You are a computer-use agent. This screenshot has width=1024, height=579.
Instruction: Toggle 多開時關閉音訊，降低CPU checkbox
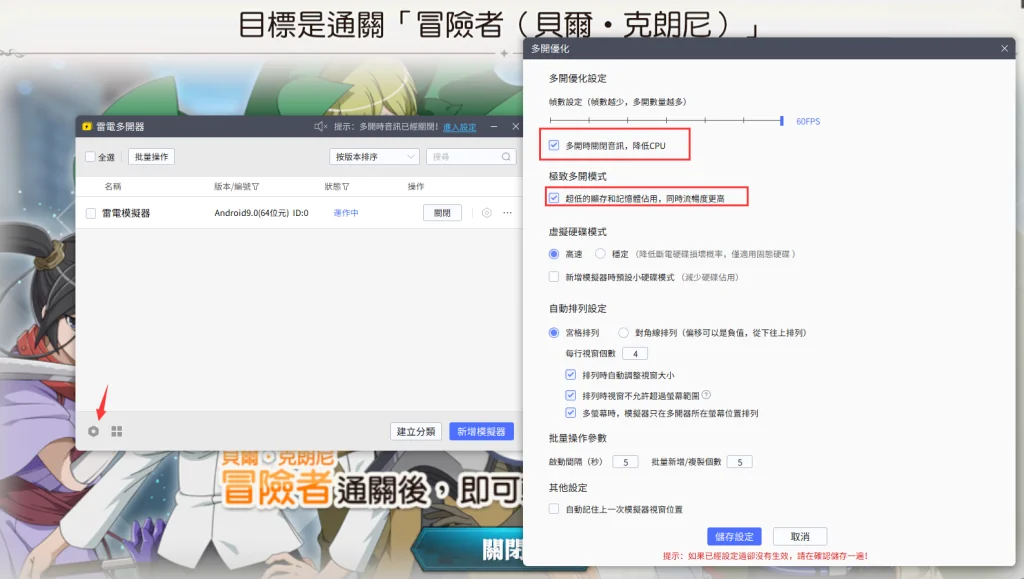tap(554, 145)
